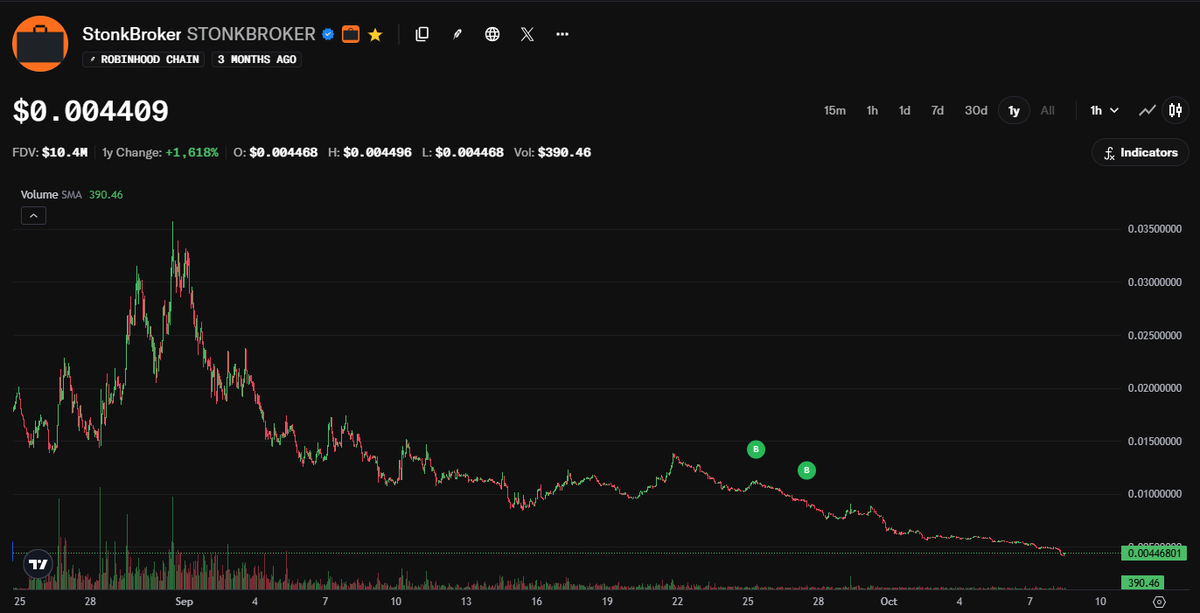Open the three-dot more options menu
This screenshot has height=613, width=1200.
coord(562,34)
